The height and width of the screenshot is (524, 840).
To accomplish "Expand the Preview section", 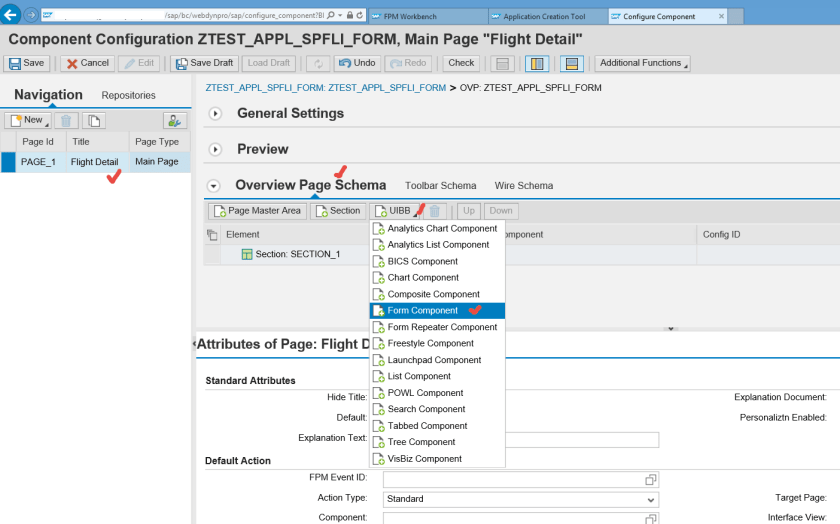I will tap(215, 149).
